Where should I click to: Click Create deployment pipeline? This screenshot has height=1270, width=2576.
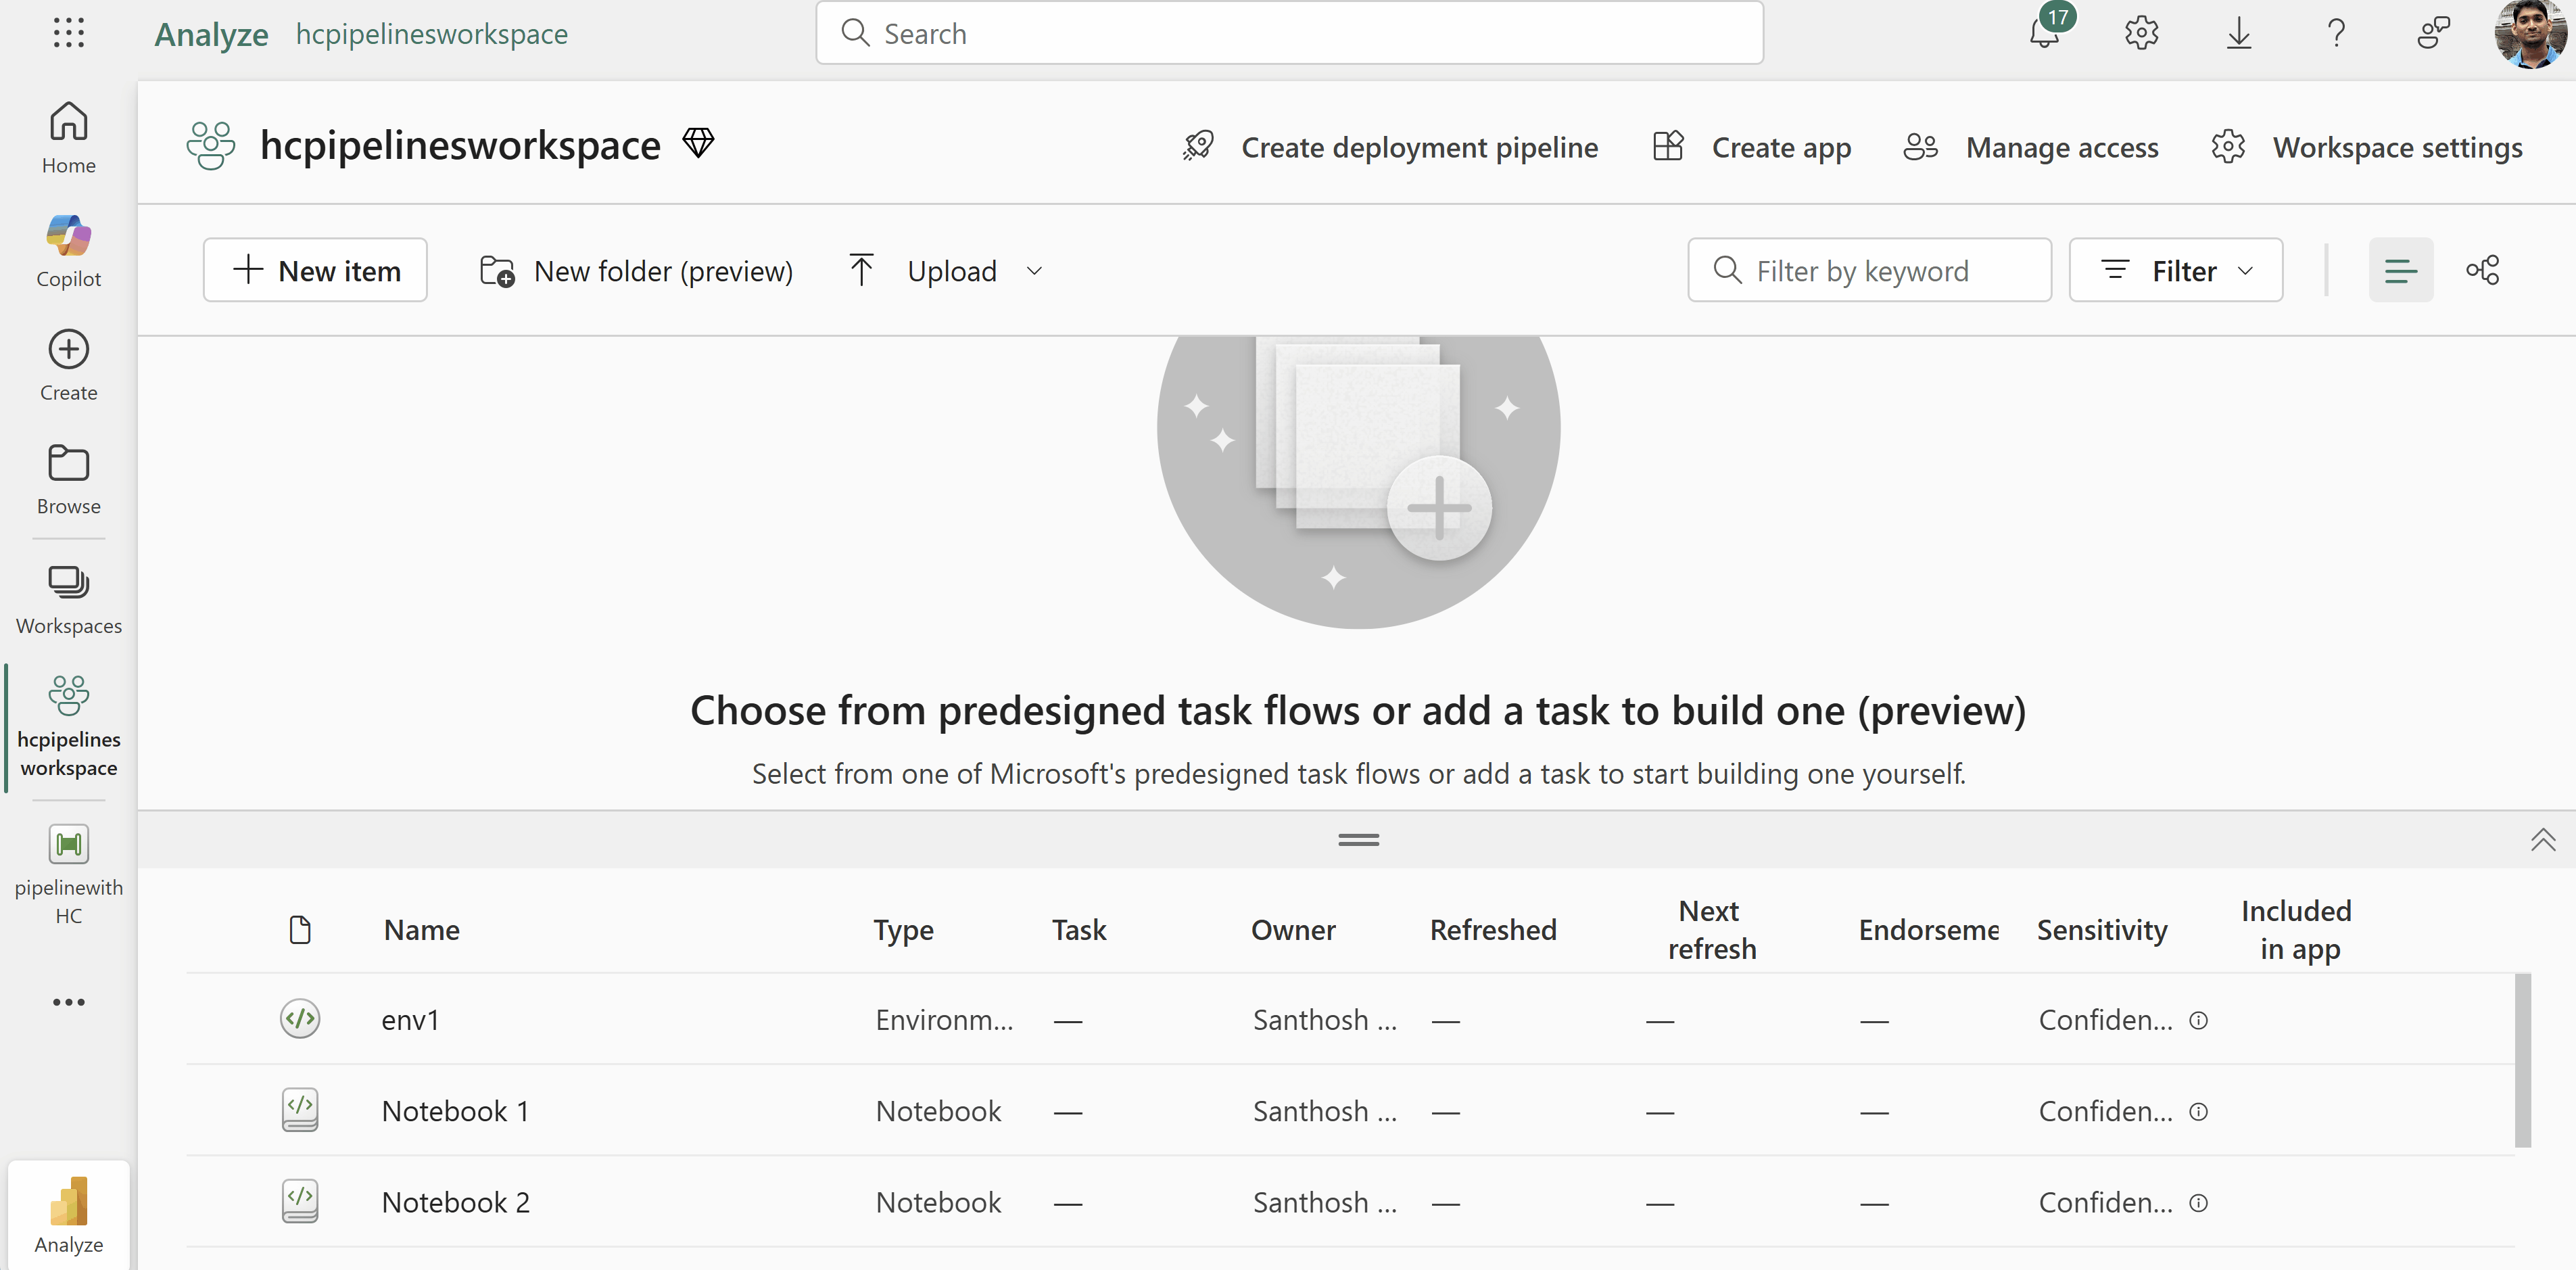[x=1389, y=147]
